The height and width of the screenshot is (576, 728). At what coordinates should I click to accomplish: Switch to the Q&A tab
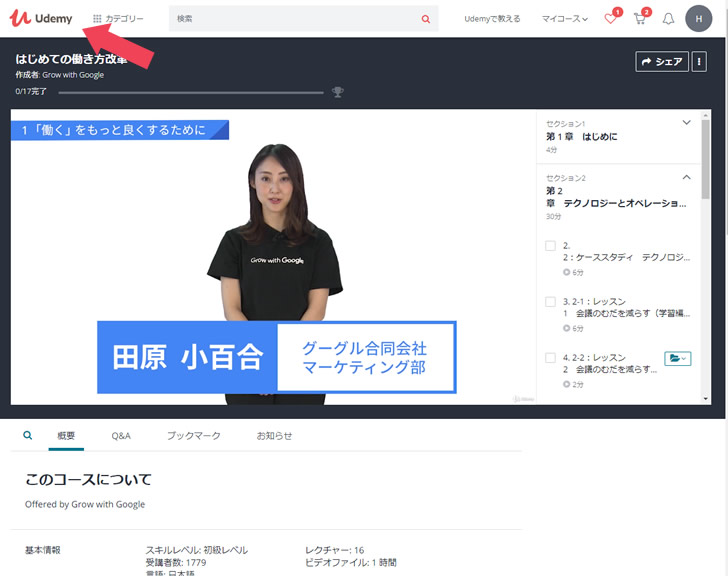121,436
